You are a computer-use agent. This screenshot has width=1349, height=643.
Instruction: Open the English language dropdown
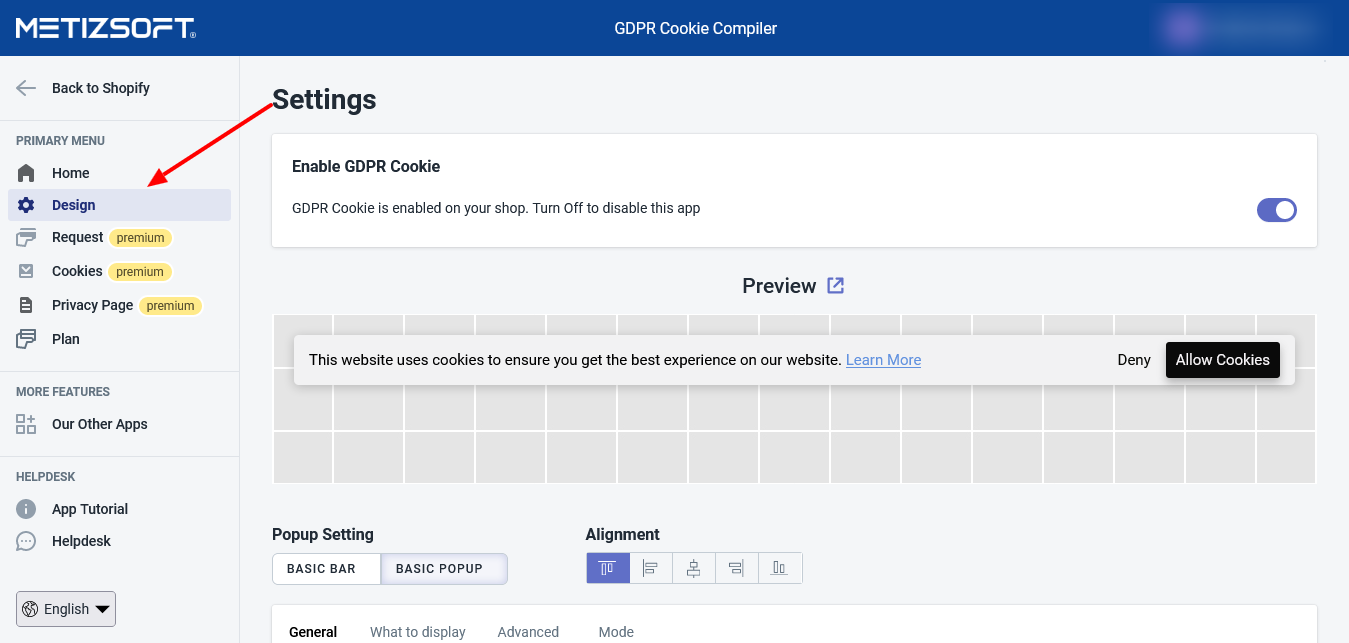(66, 609)
